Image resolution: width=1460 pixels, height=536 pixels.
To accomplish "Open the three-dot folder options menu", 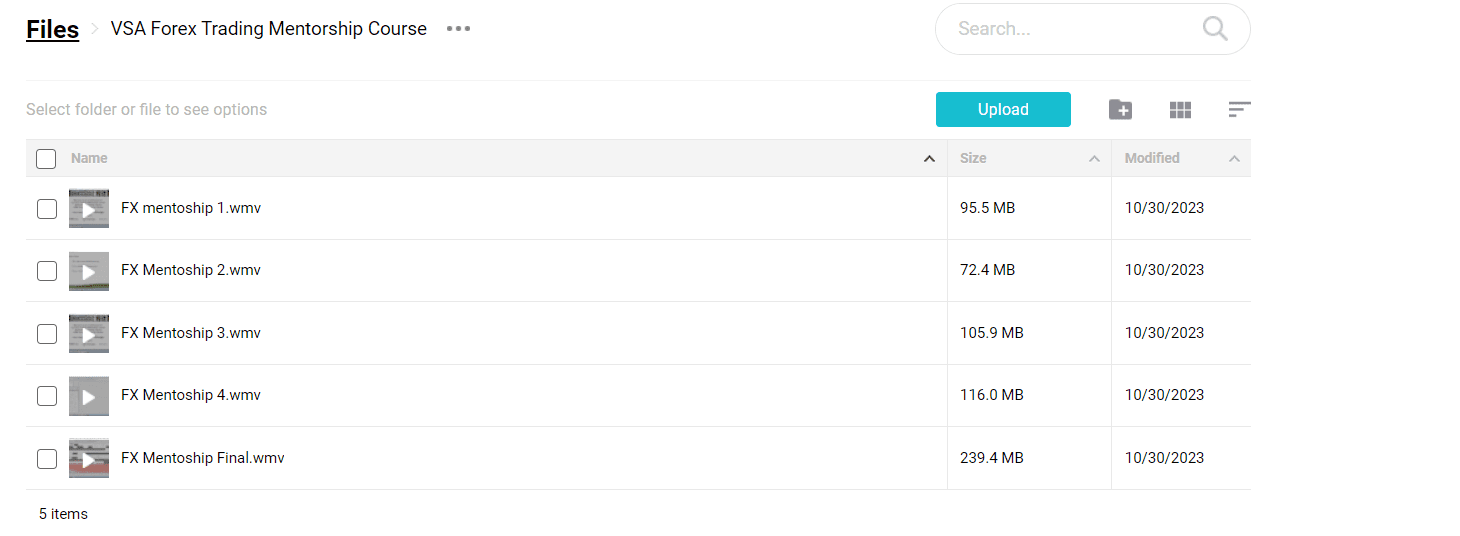I will pos(458,29).
